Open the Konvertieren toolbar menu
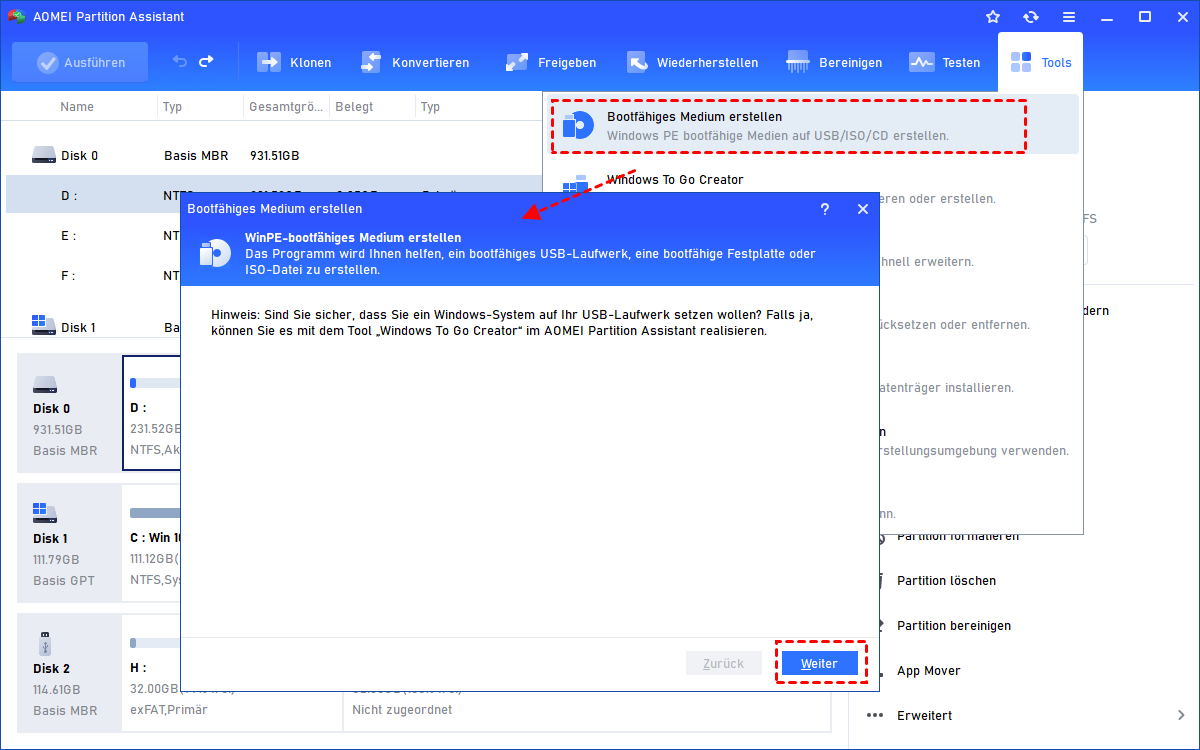Screen dimensions: 1200x750 coord(414,62)
